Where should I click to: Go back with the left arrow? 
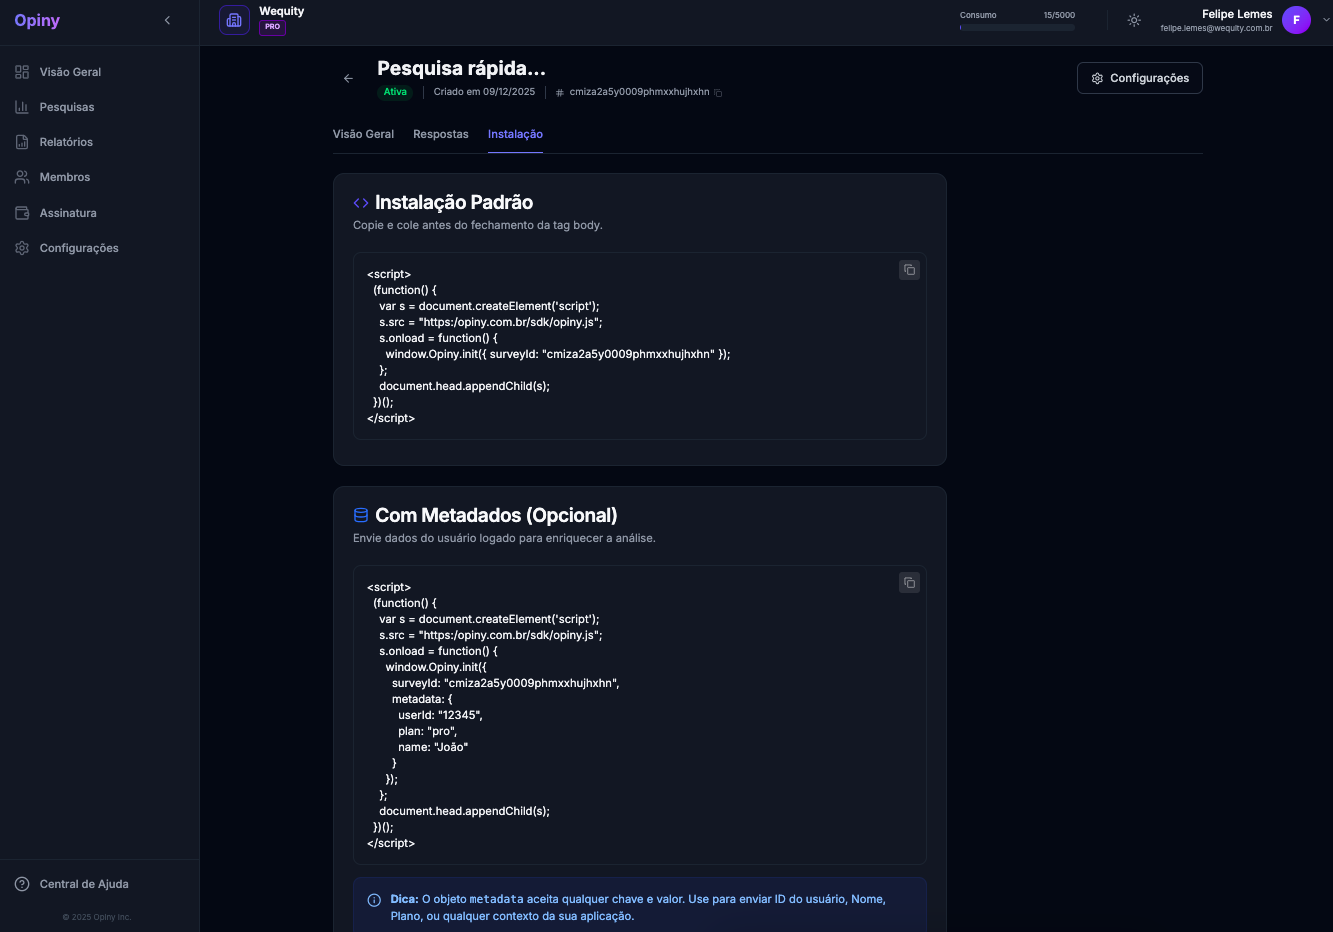pos(348,78)
